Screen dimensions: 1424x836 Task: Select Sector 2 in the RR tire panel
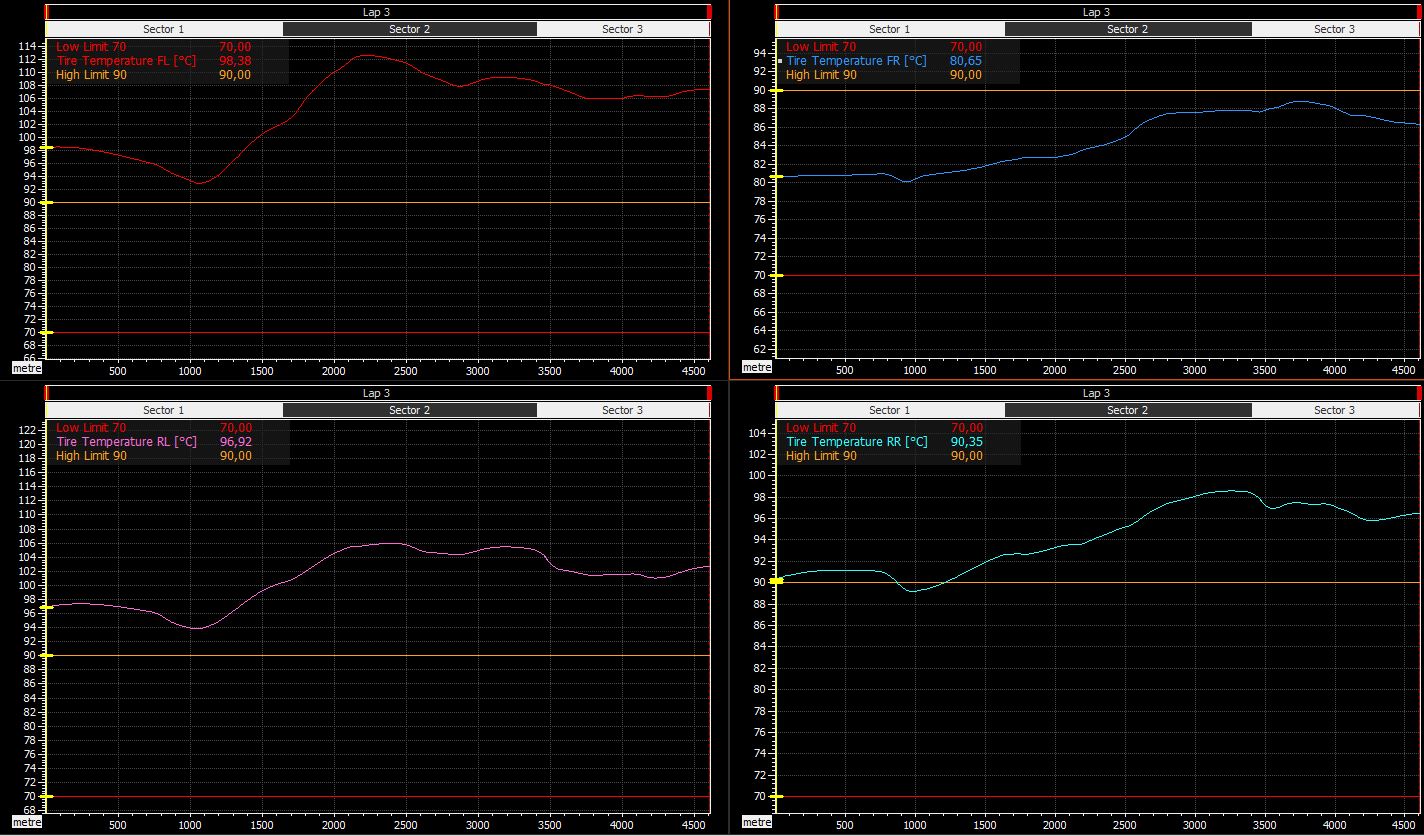(x=1128, y=410)
